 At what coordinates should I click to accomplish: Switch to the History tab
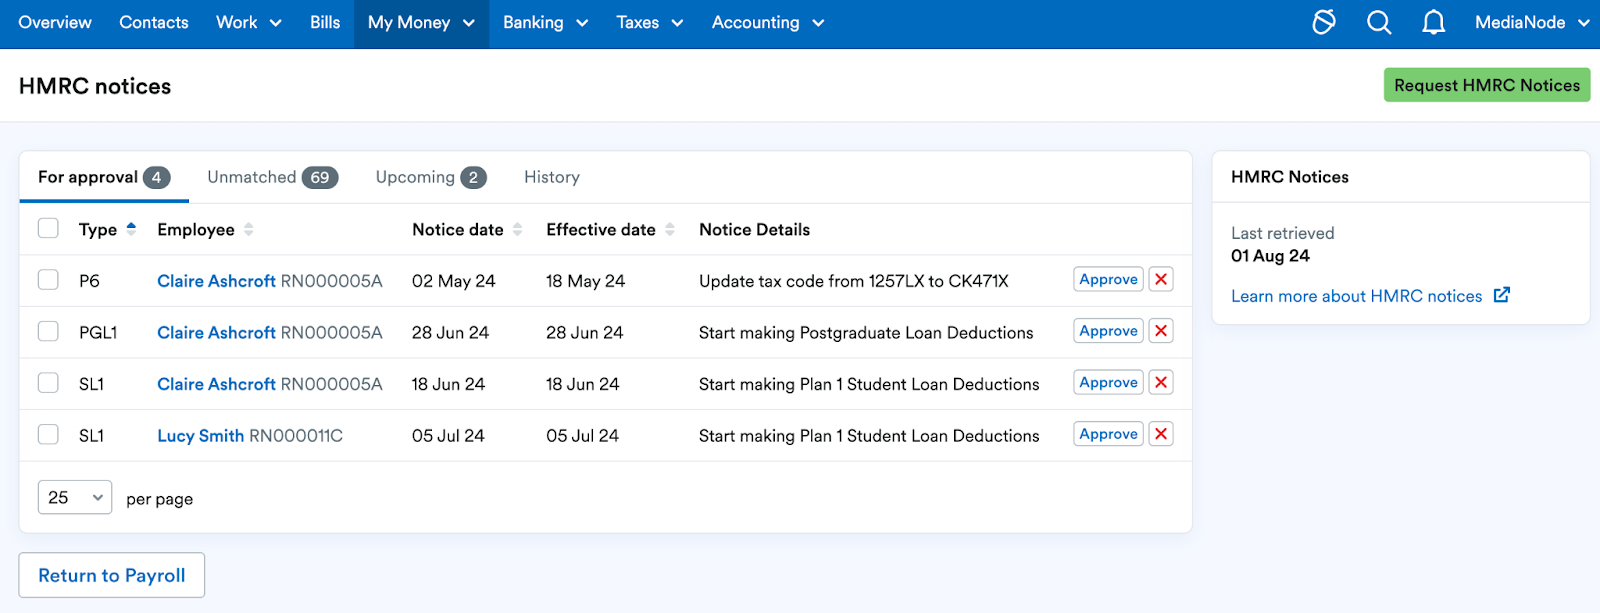point(552,177)
